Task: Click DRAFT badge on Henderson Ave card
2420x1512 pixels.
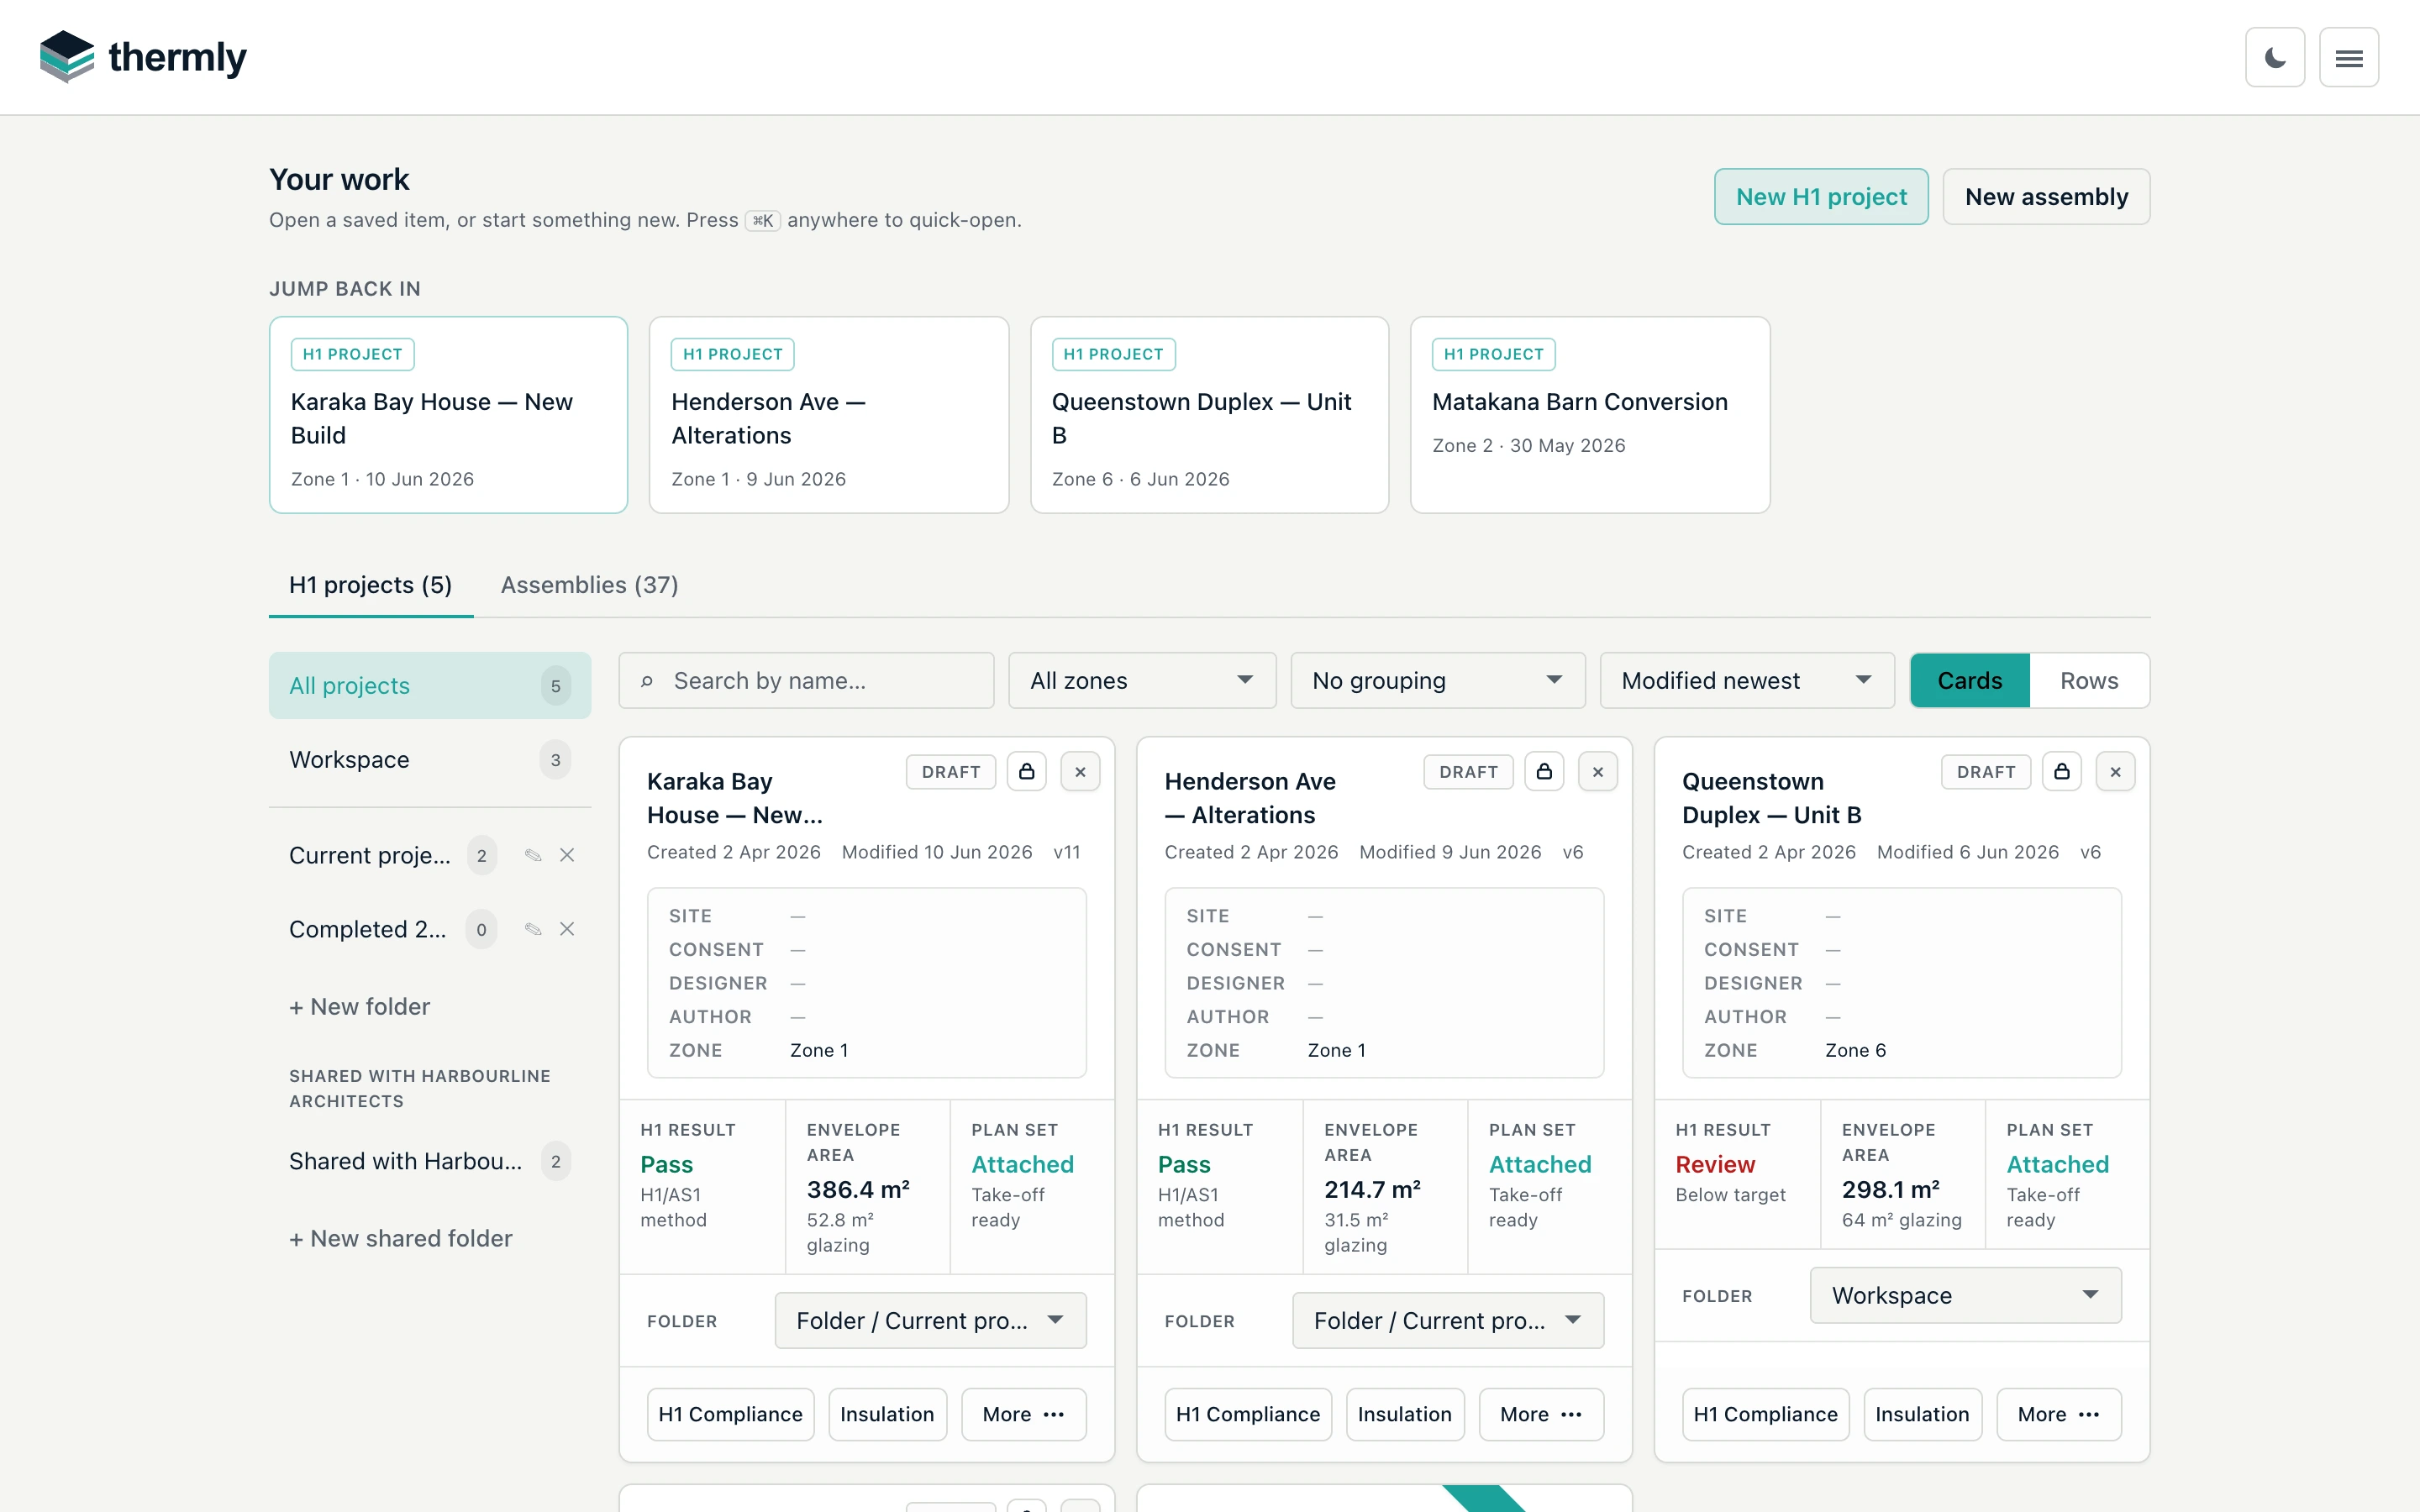Action: 1468,771
